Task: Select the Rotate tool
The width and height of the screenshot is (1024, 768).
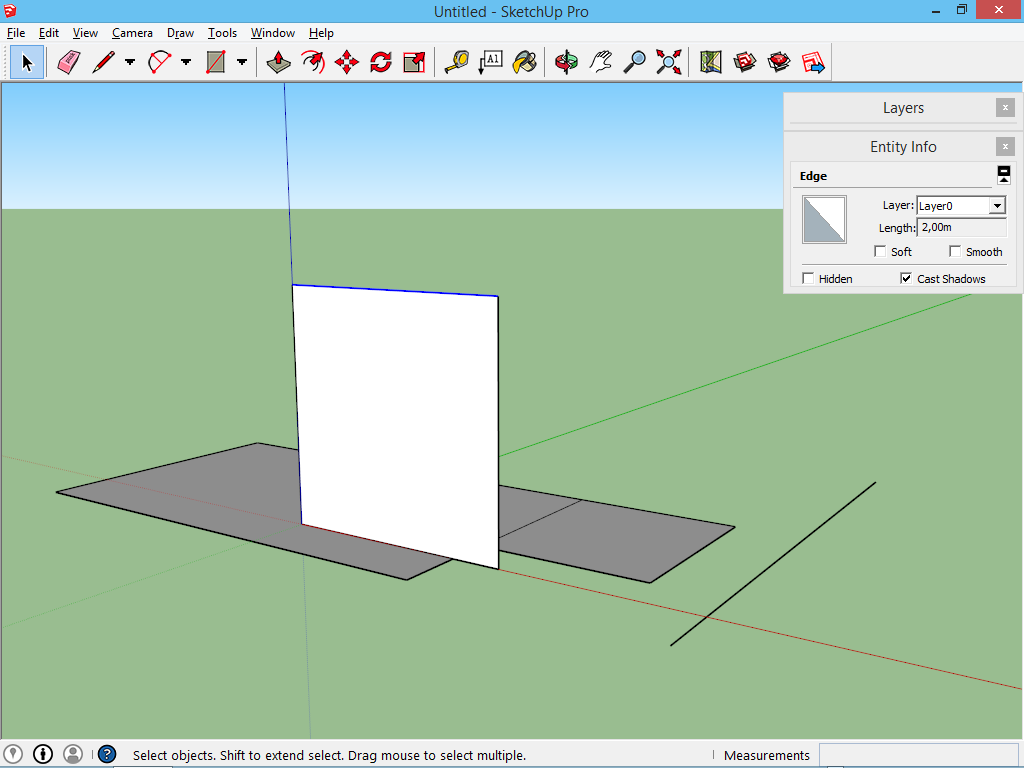Action: [380, 63]
